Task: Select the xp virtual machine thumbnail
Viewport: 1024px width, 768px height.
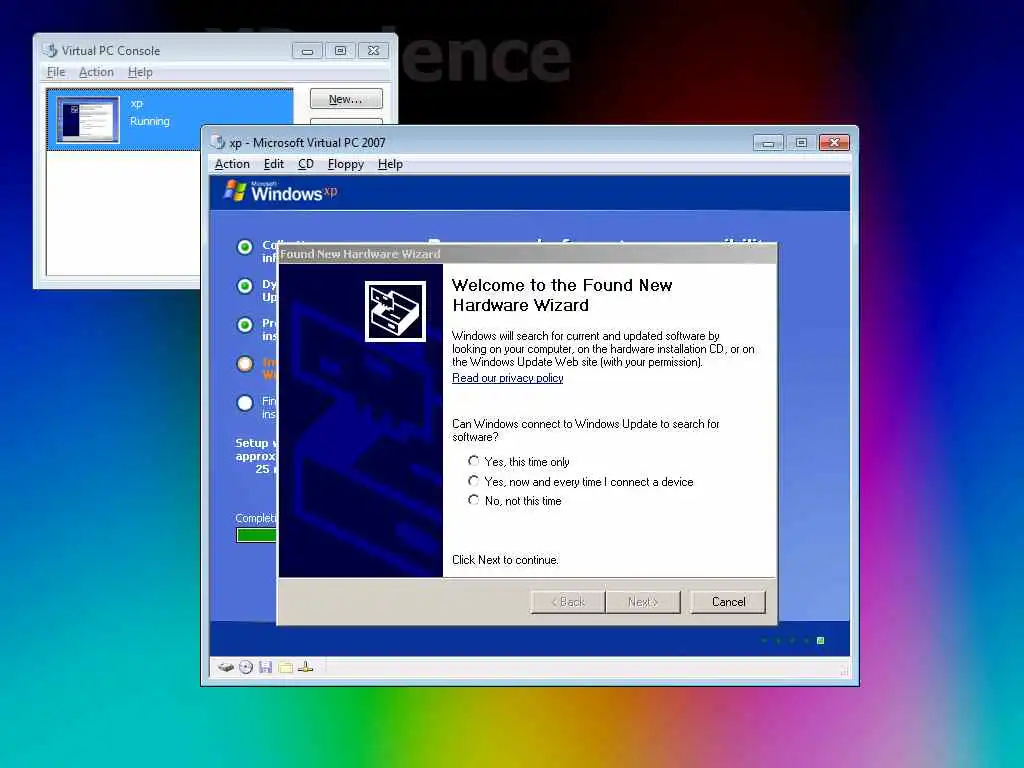Action: coord(88,120)
